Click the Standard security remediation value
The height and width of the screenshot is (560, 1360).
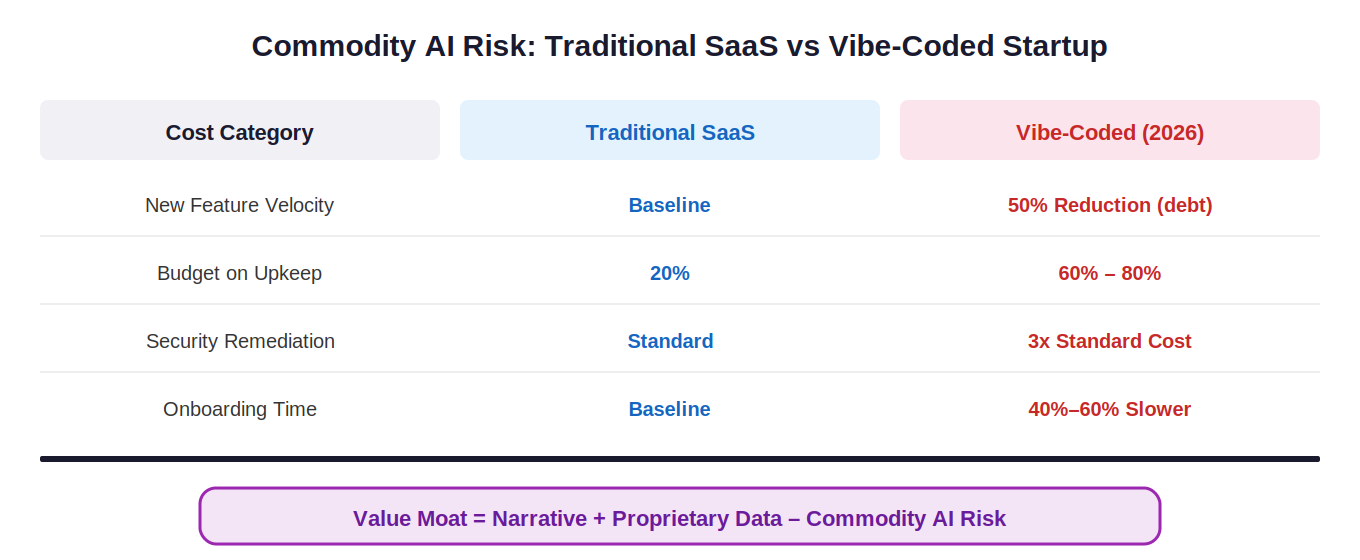(x=670, y=341)
